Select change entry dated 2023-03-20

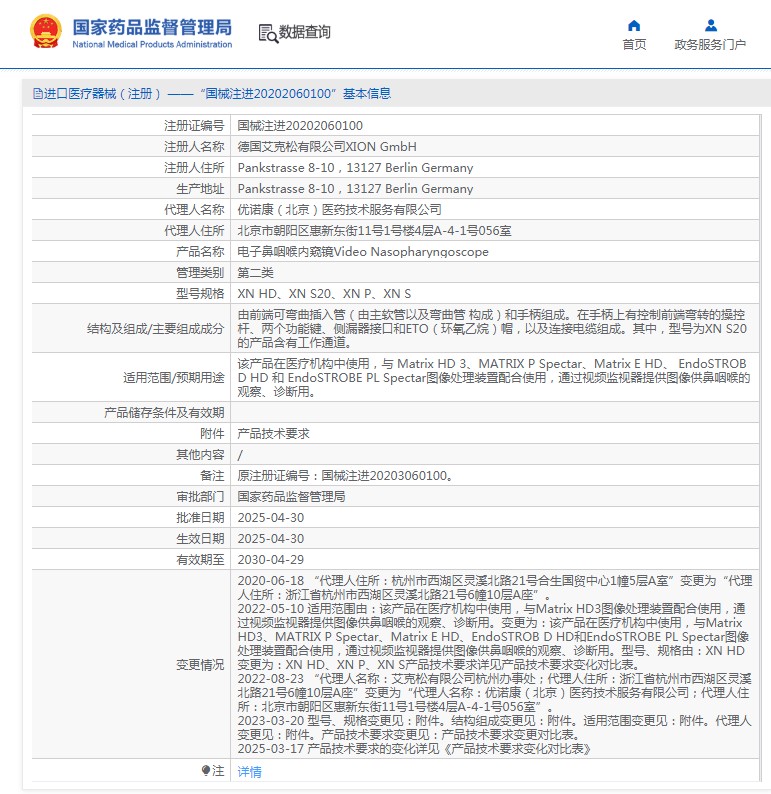(x=495, y=728)
